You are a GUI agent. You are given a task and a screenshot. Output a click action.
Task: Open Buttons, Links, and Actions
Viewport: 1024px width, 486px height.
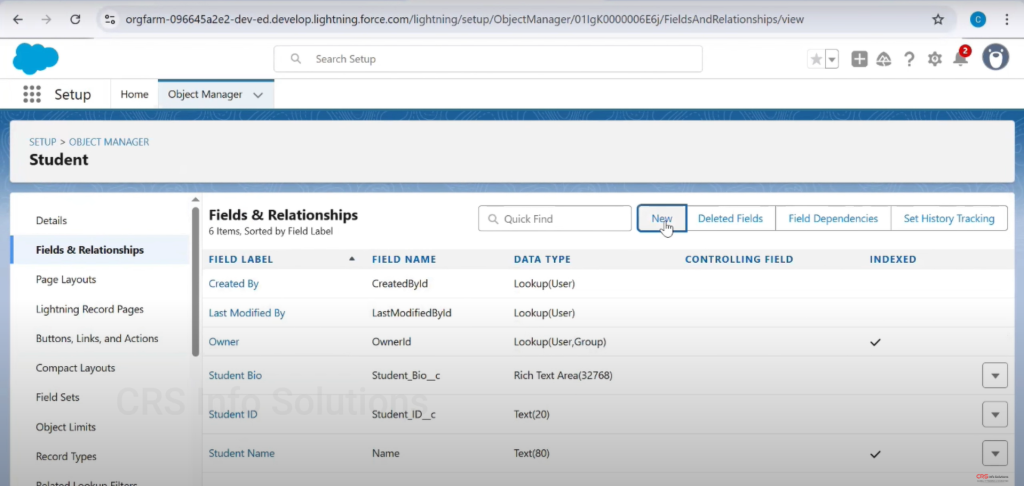[x=97, y=338]
